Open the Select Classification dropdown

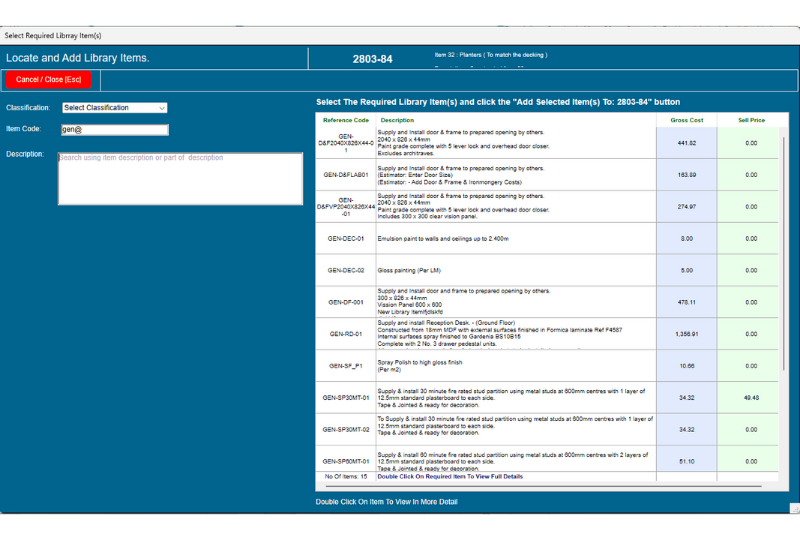coord(114,108)
